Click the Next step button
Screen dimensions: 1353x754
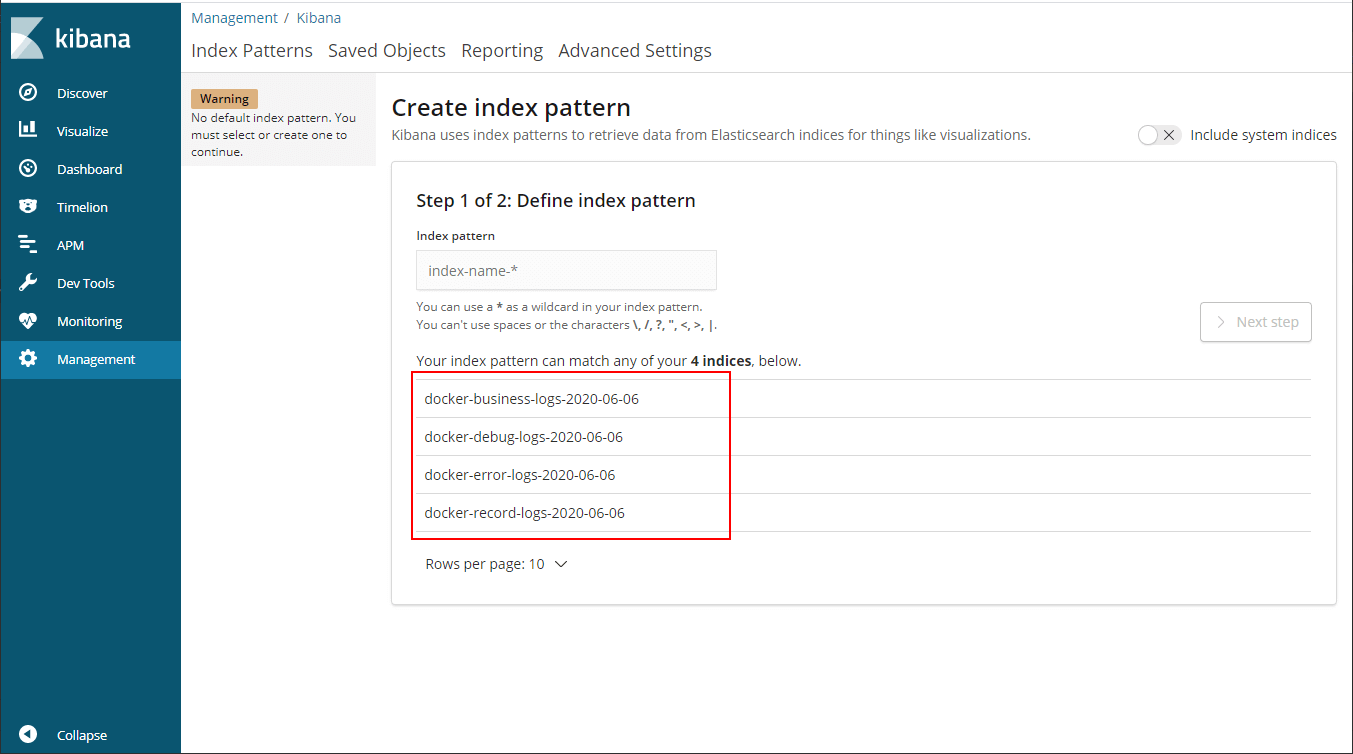[x=1256, y=322]
